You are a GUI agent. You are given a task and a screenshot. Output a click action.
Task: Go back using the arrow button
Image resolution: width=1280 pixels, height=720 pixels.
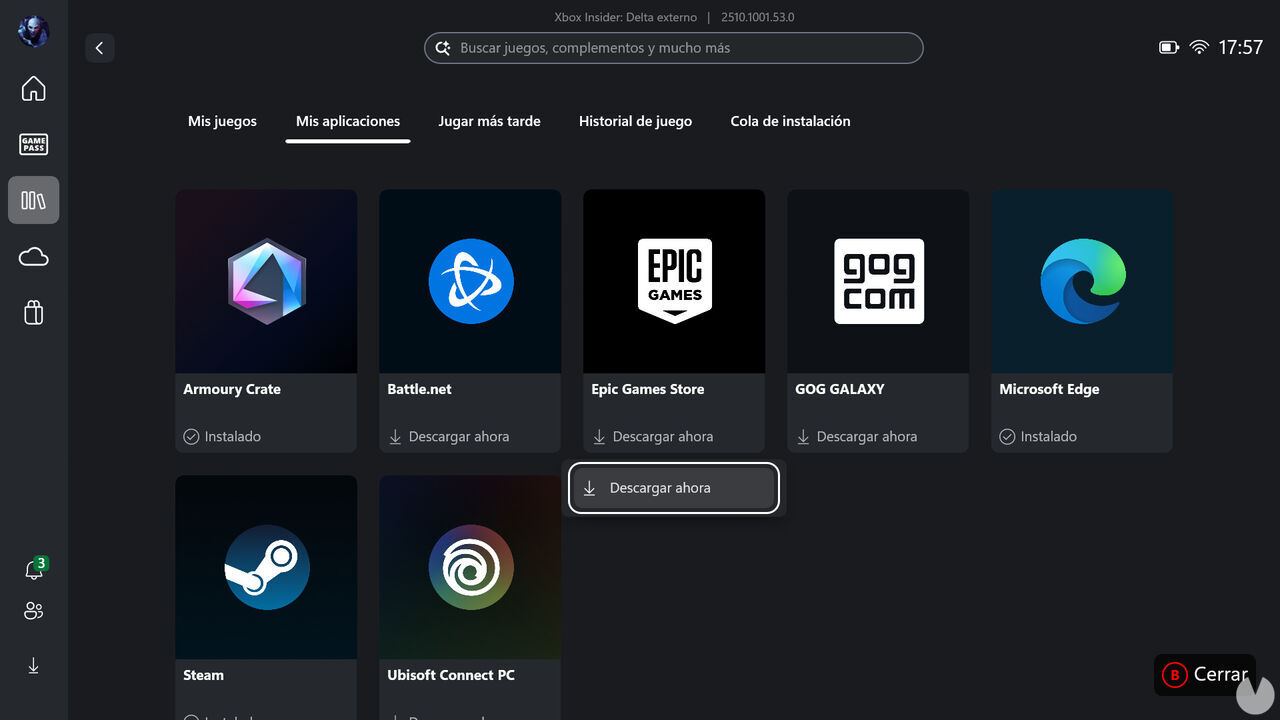99,48
